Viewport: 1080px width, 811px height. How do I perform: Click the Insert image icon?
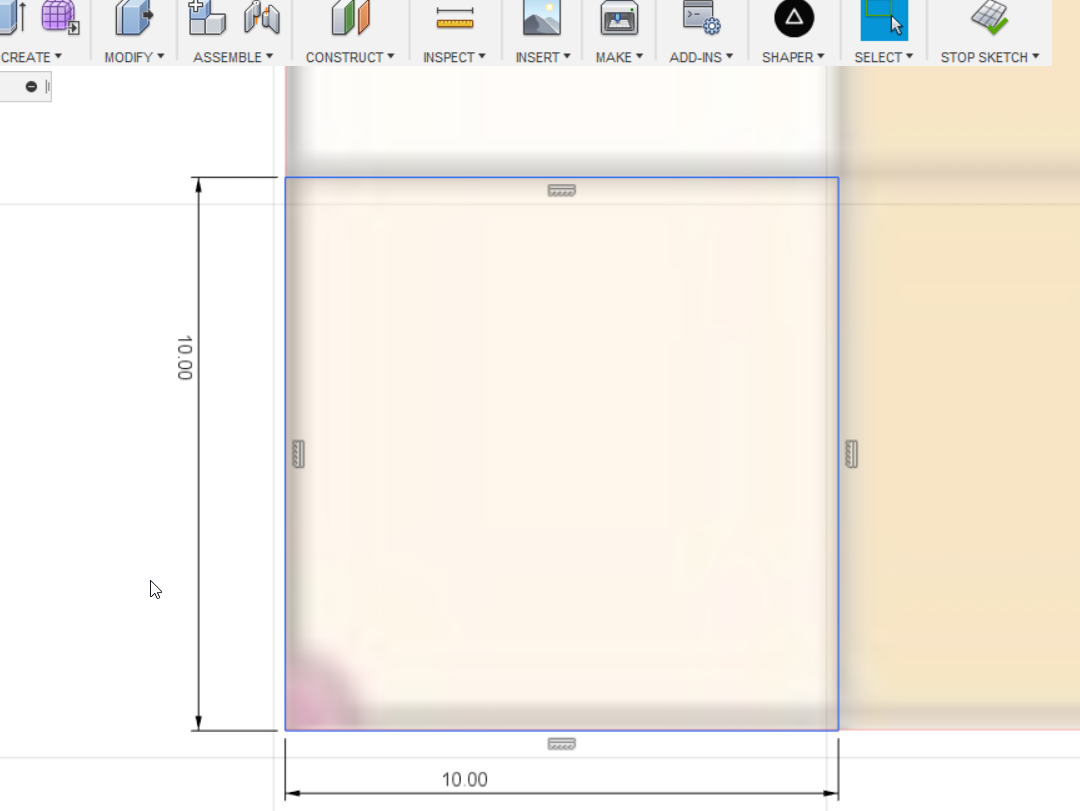point(540,19)
